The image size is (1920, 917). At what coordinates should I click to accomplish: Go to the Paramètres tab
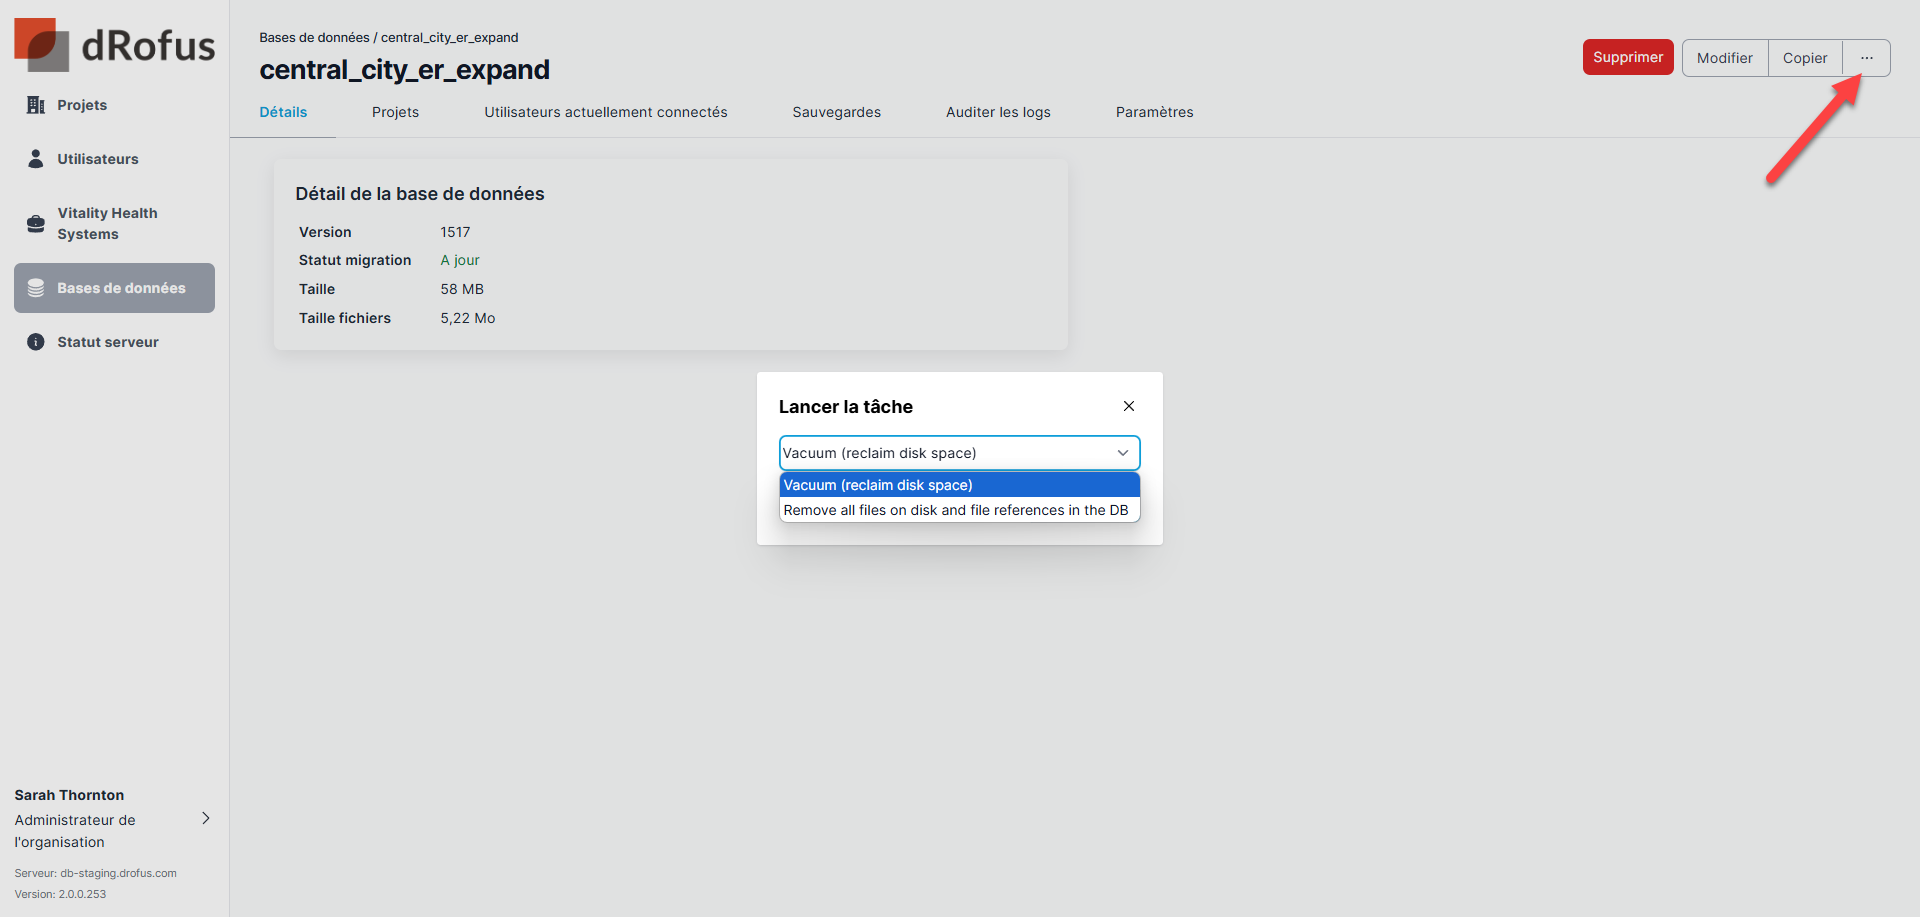click(x=1154, y=112)
